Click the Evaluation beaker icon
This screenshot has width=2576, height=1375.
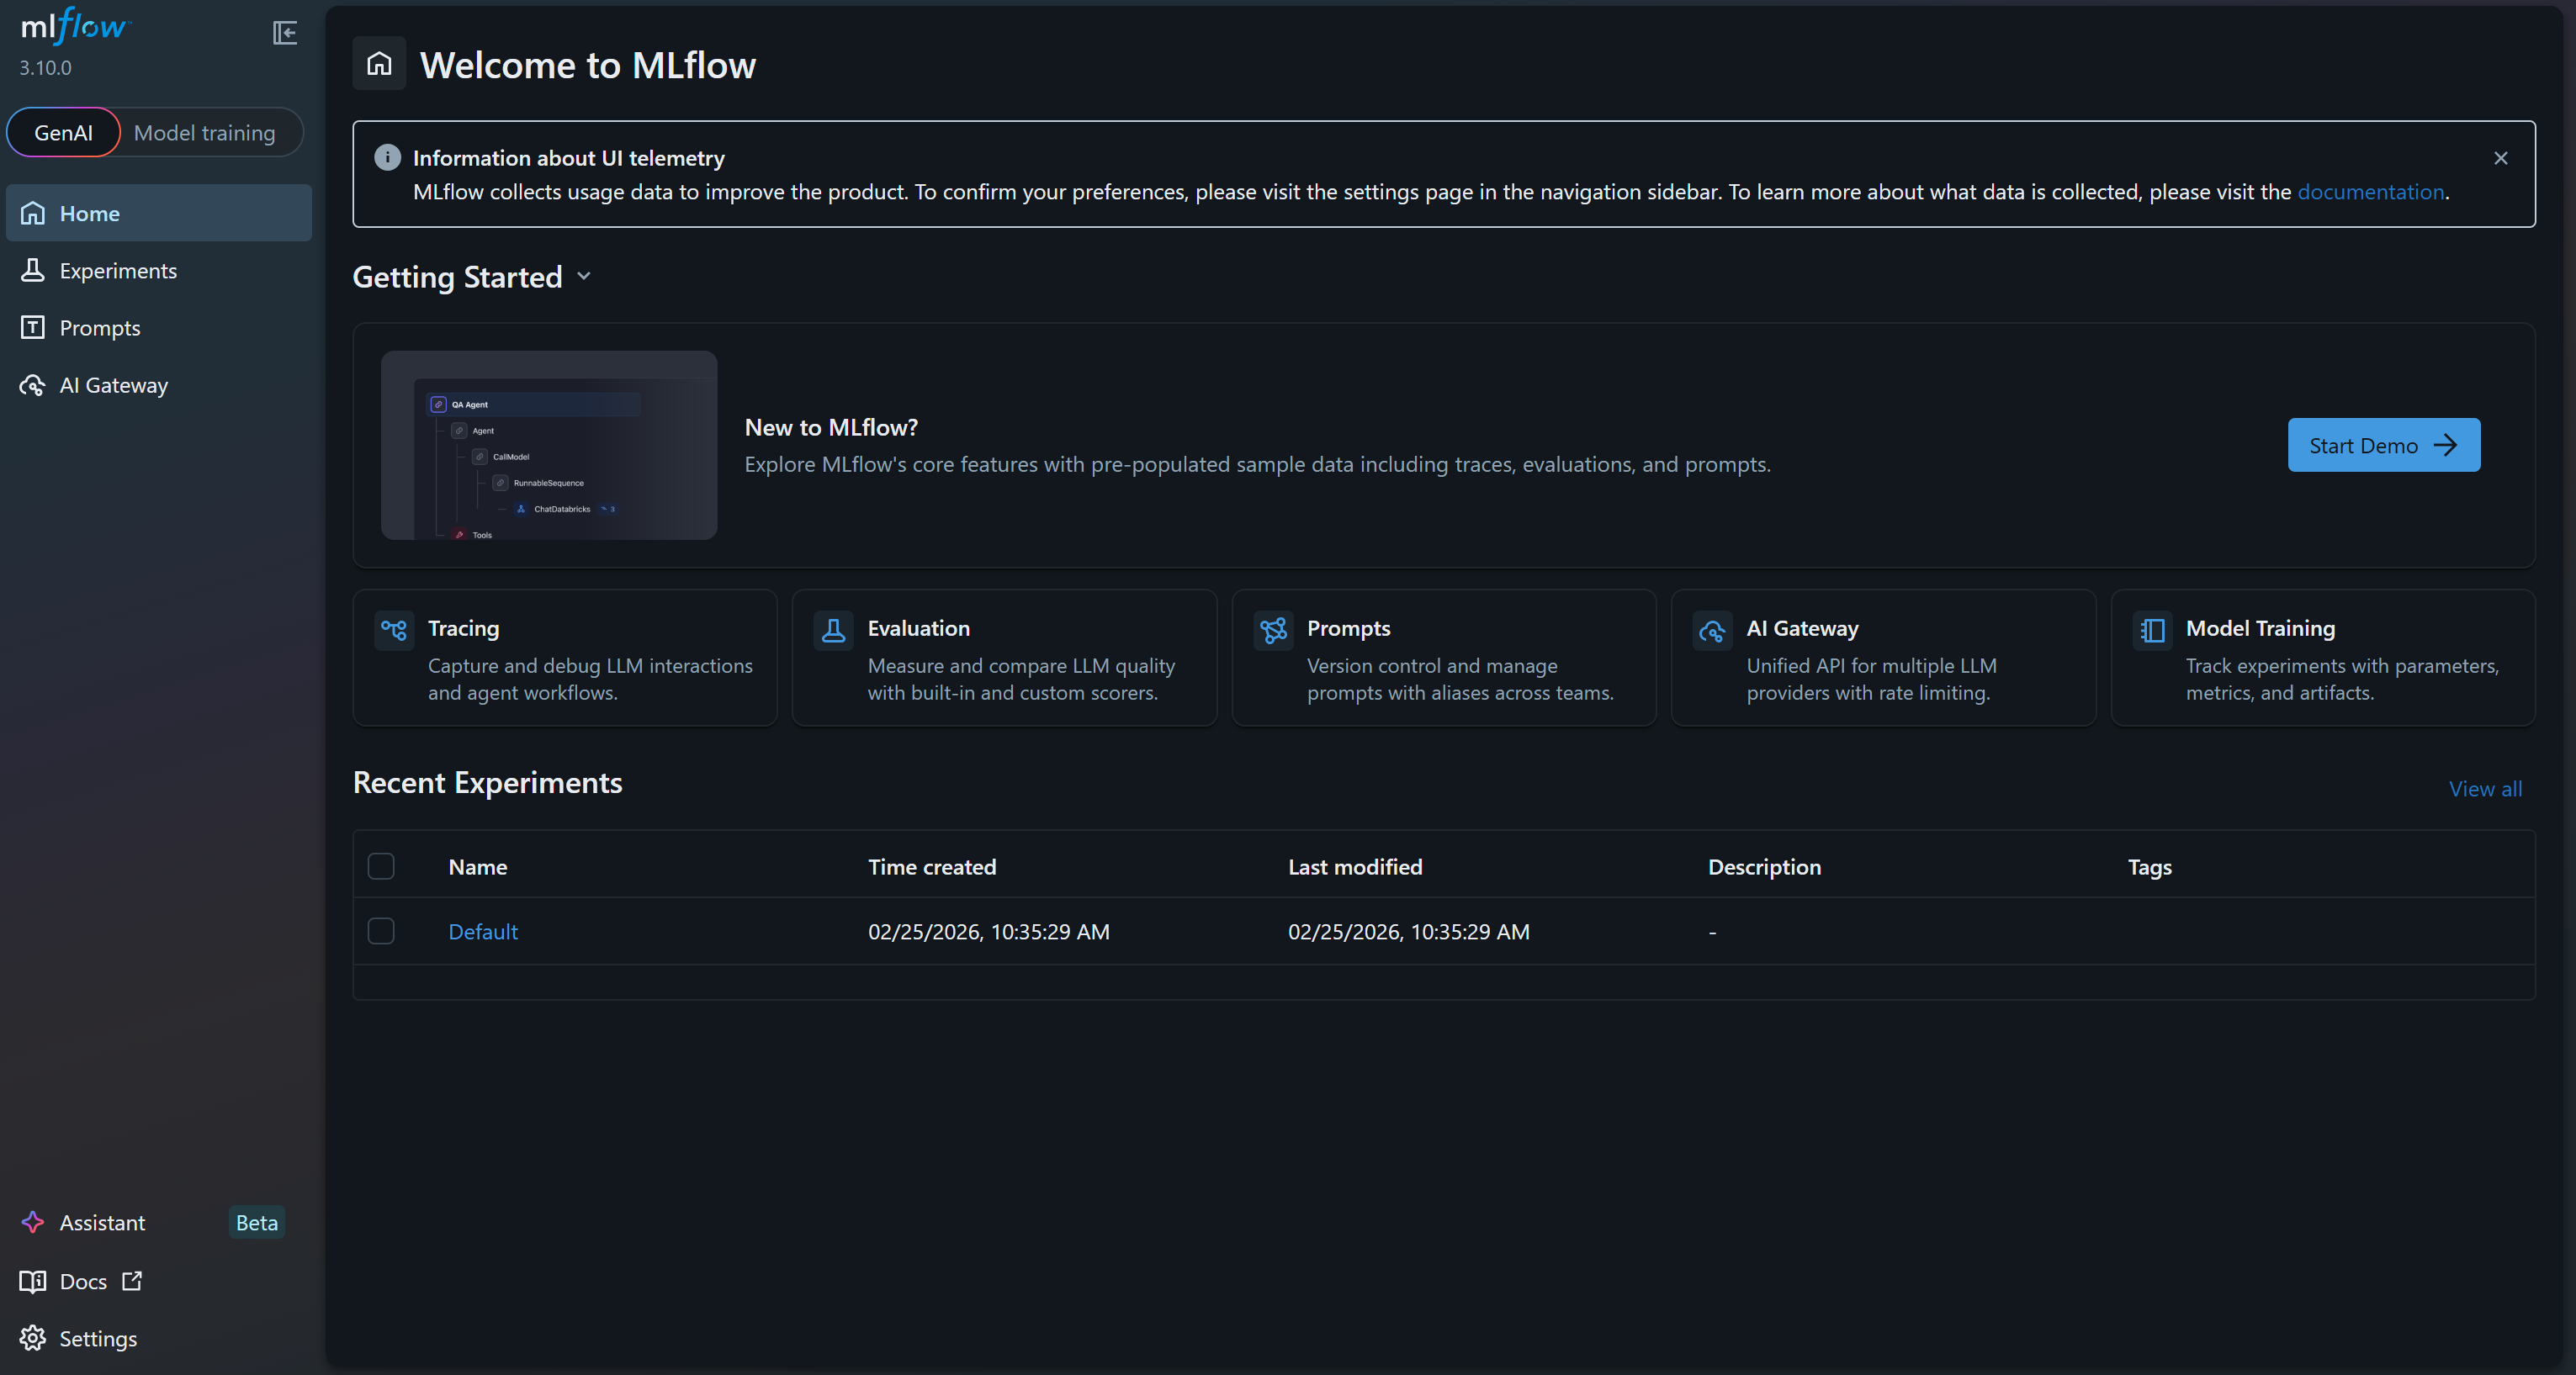pos(833,630)
